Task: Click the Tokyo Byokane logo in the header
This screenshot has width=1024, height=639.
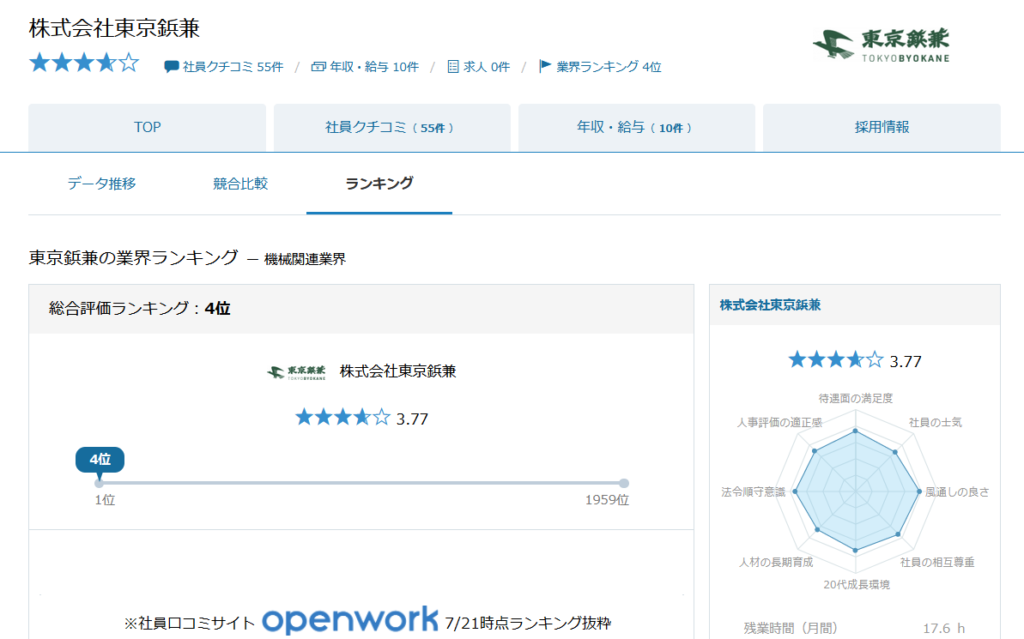Action: [881, 46]
